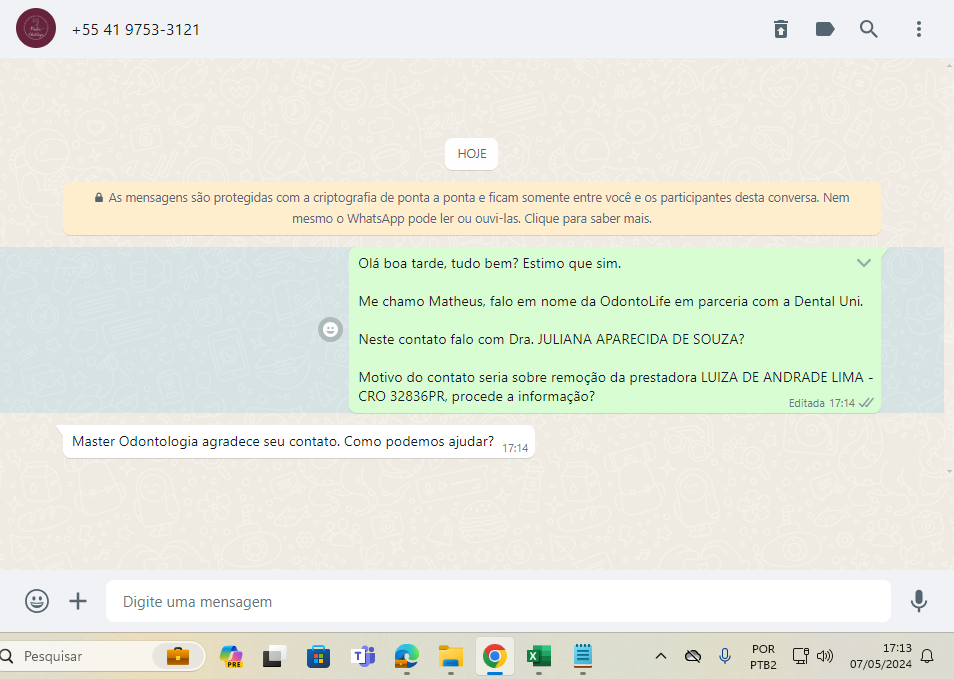React to the sent message with emoji
The width and height of the screenshot is (954, 679).
pyautogui.click(x=330, y=329)
